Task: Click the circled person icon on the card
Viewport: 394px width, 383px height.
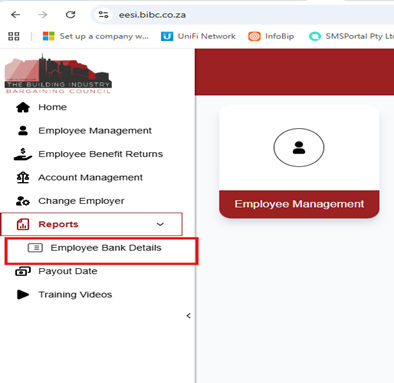Action: tap(299, 147)
